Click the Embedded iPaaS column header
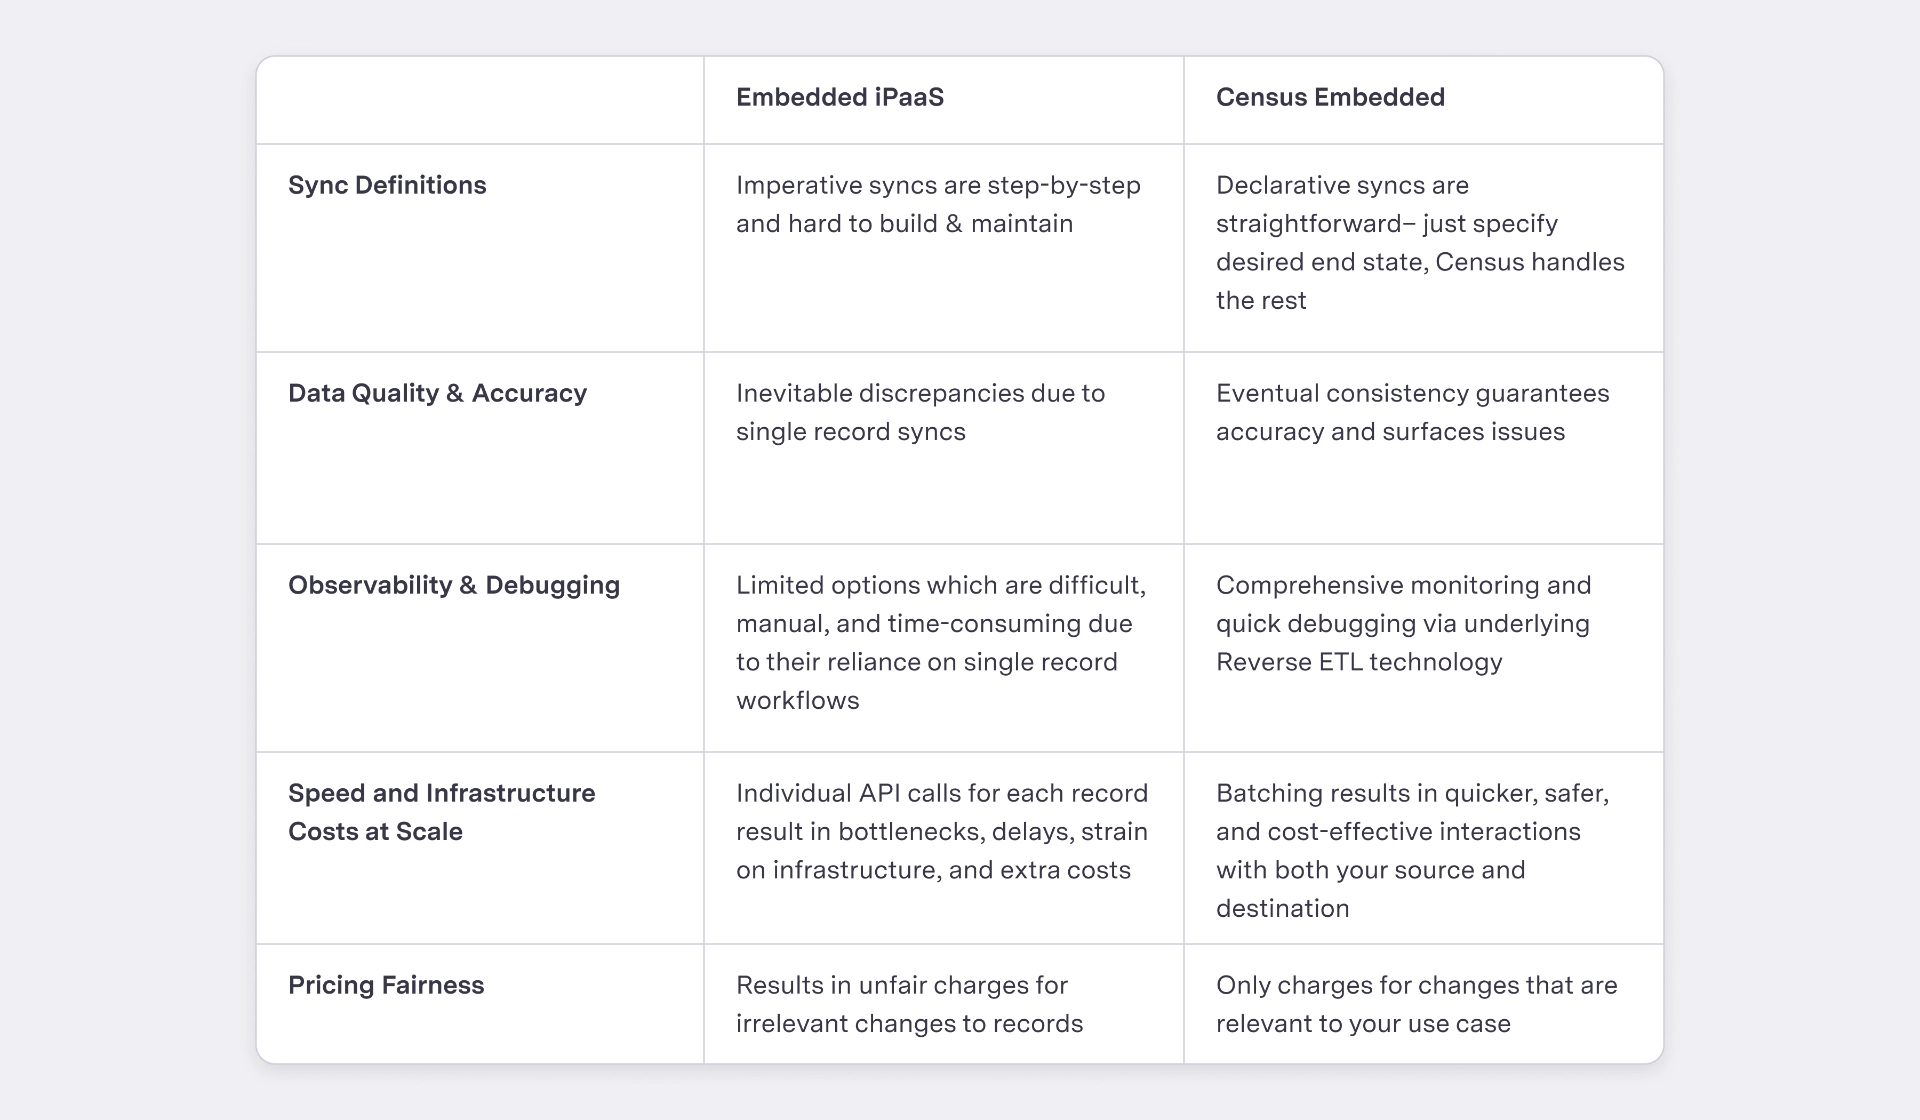The width and height of the screenshot is (1920, 1120). pos(840,97)
